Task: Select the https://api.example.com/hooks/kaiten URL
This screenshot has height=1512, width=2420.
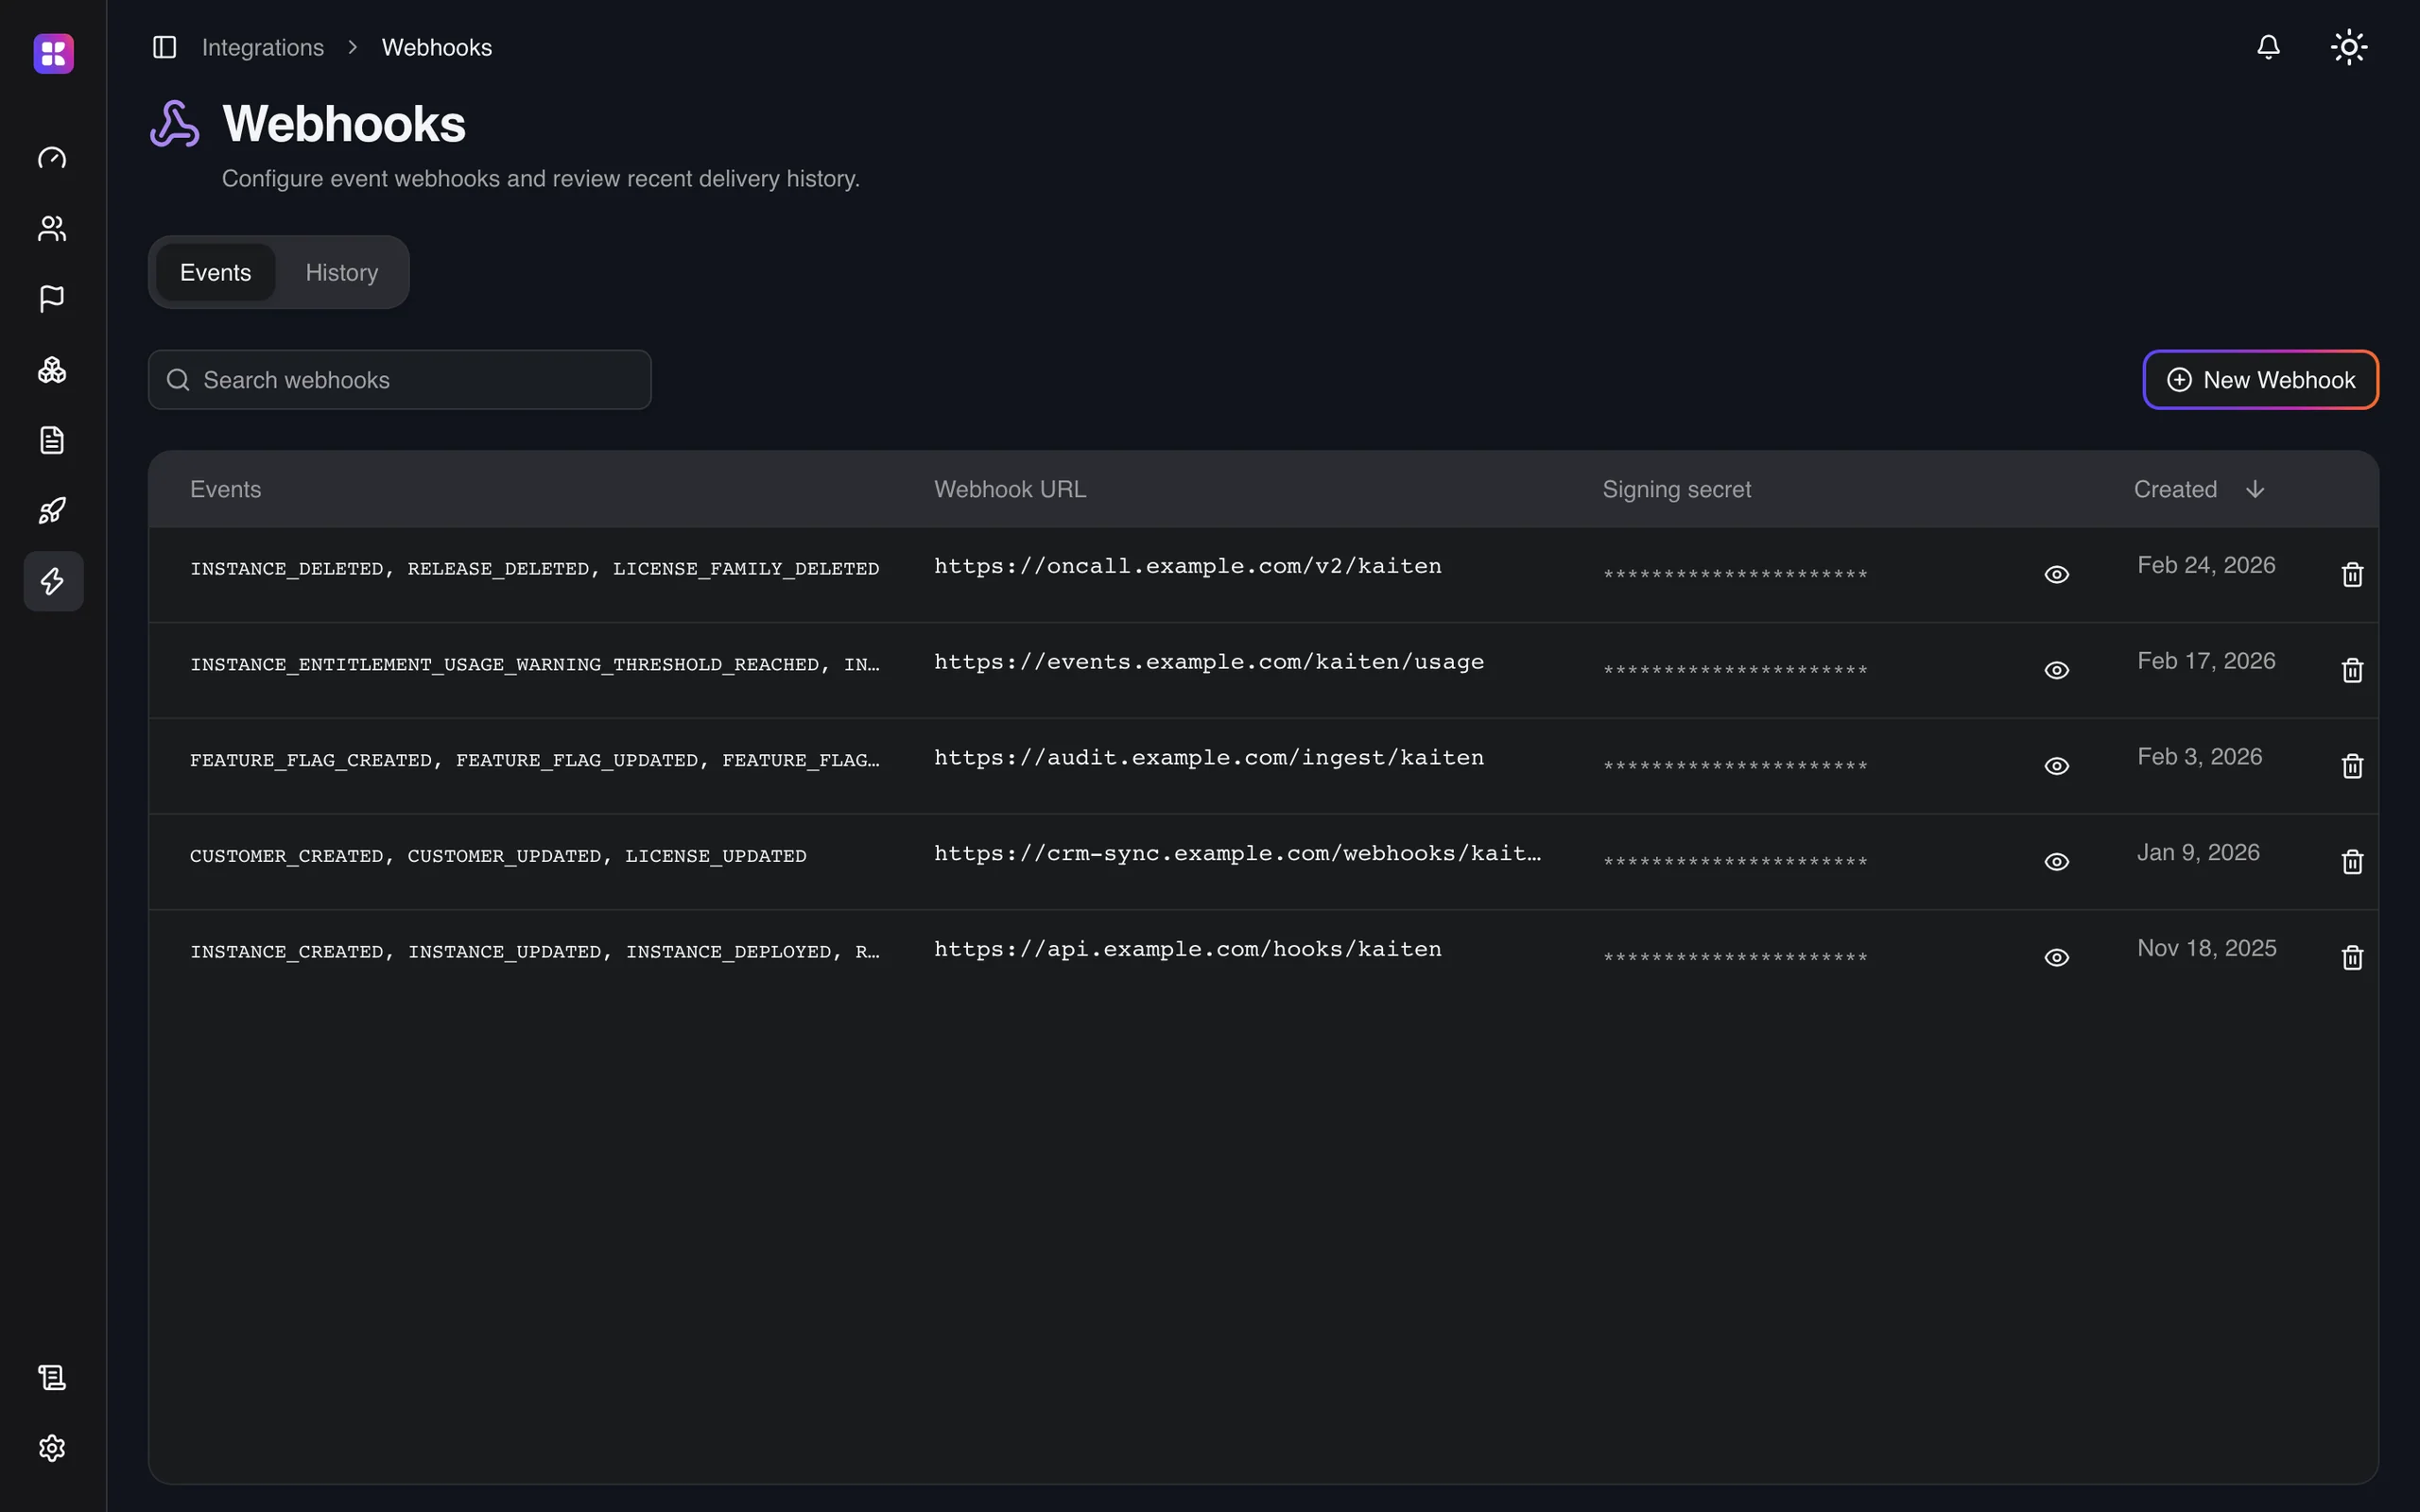Action: pyautogui.click(x=1188, y=949)
